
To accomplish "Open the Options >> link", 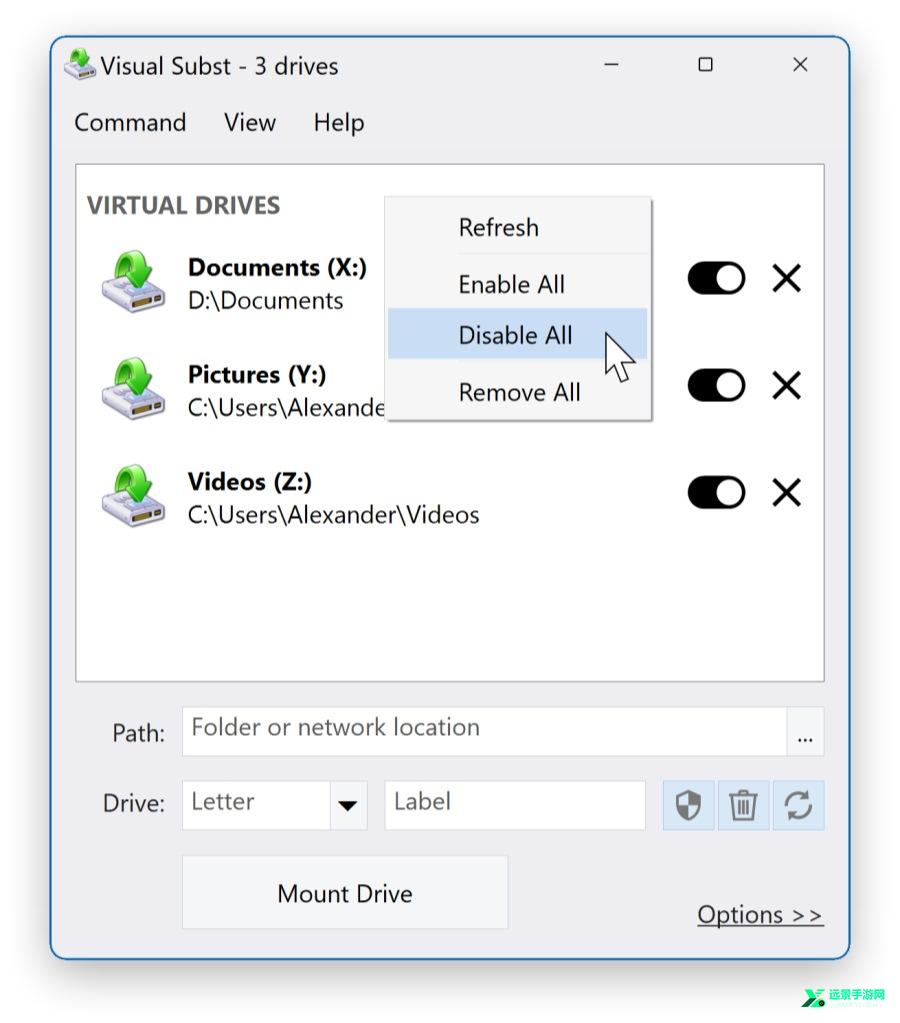I will click(760, 915).
